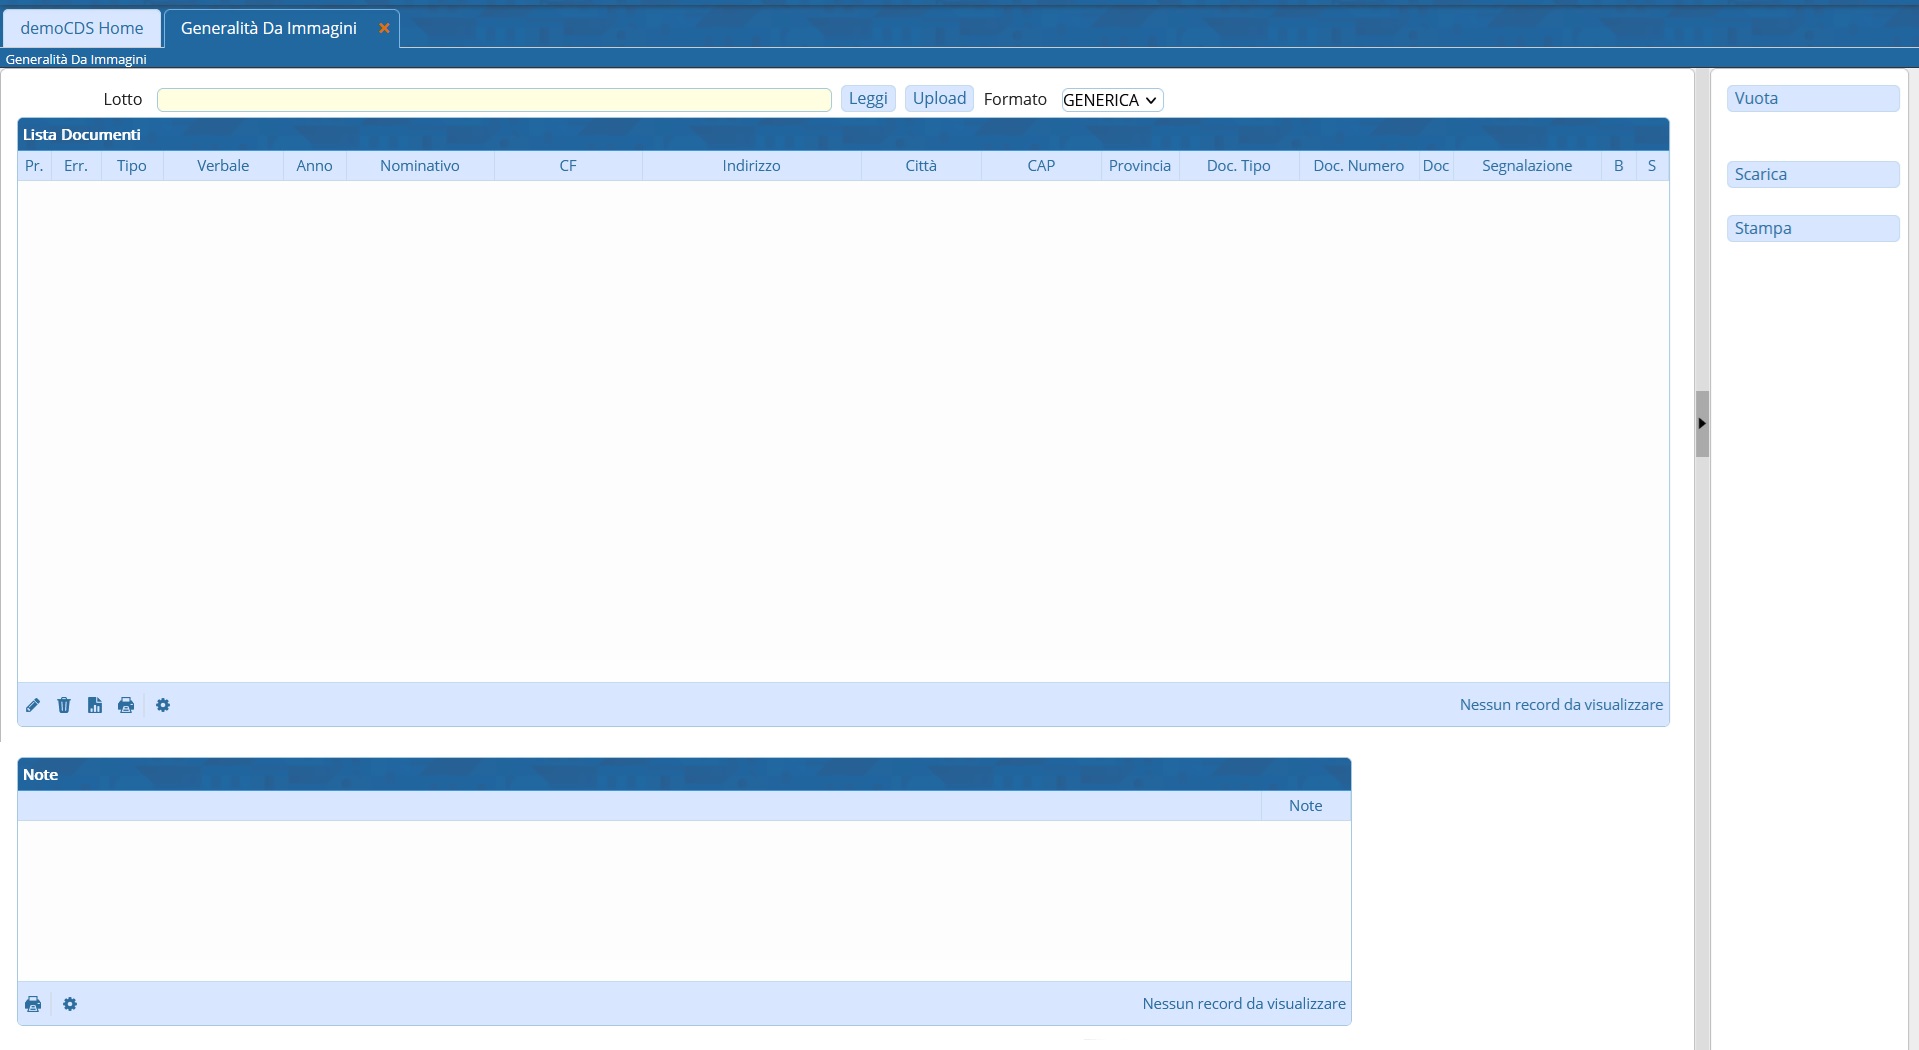Viewport: 1919px width, 1050px height.
Task: Click the trash delete icon in Lista Documenti
Action: point(64,705)
